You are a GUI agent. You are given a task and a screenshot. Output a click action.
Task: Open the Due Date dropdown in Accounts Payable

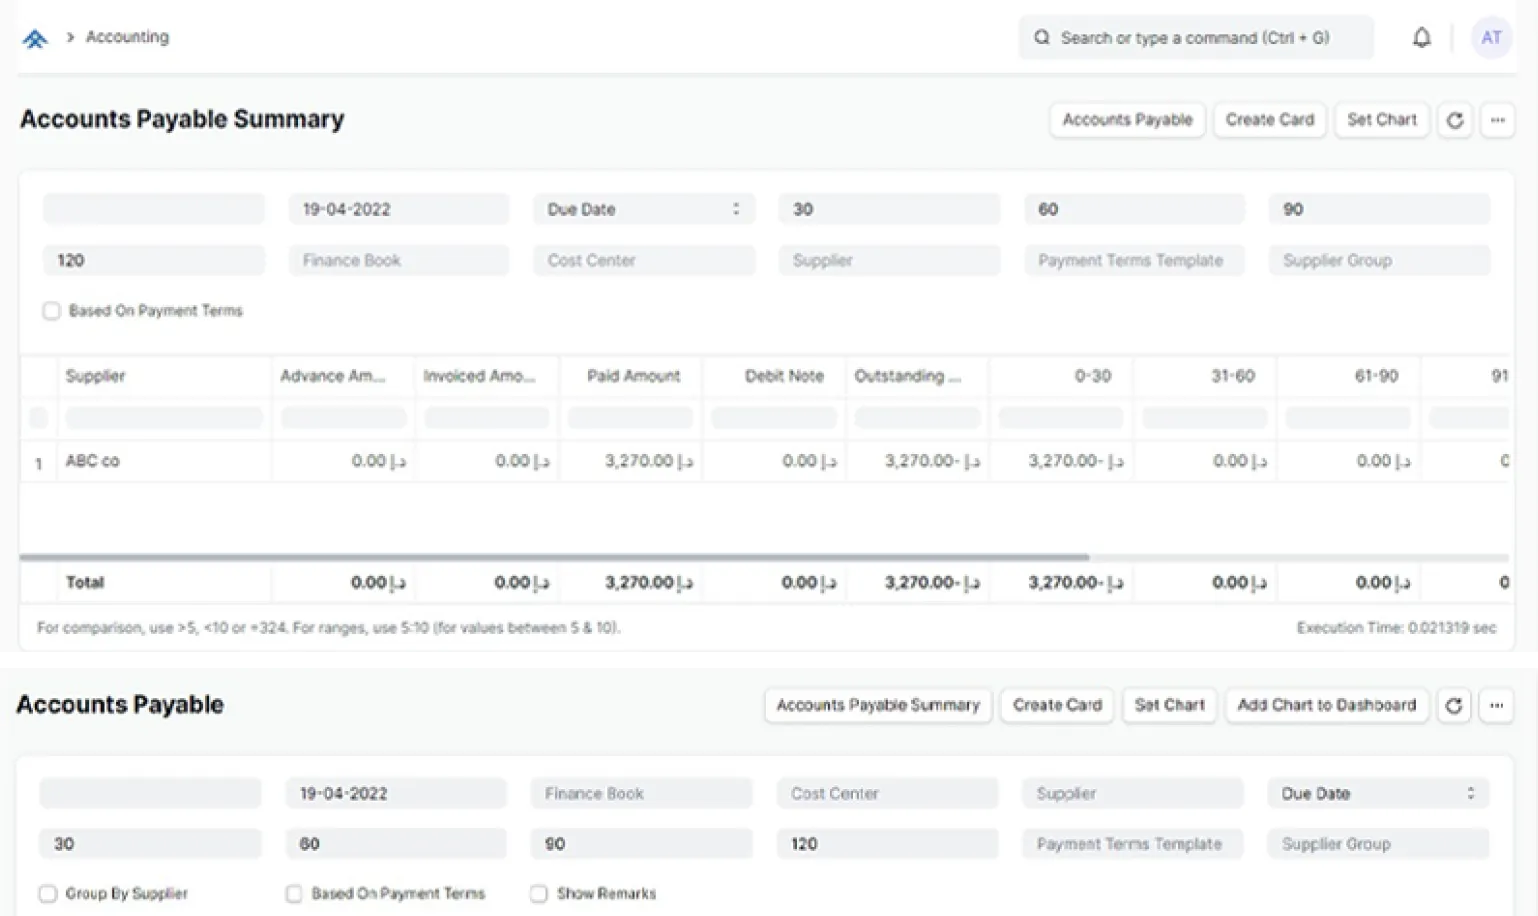(x=1377, y=793)
